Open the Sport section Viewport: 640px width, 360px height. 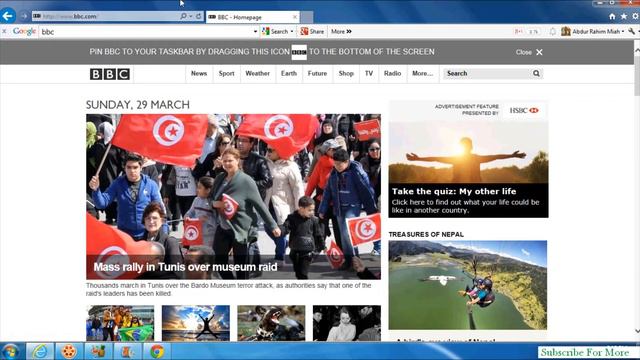click(x=227, y=73)
